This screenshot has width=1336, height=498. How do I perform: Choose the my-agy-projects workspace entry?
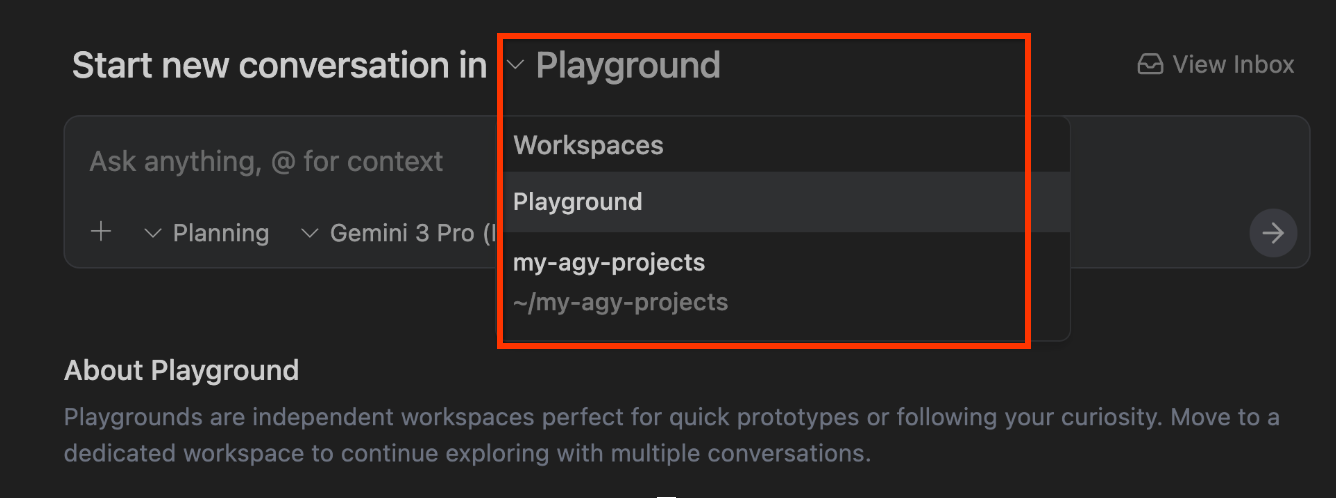(609, 263)
